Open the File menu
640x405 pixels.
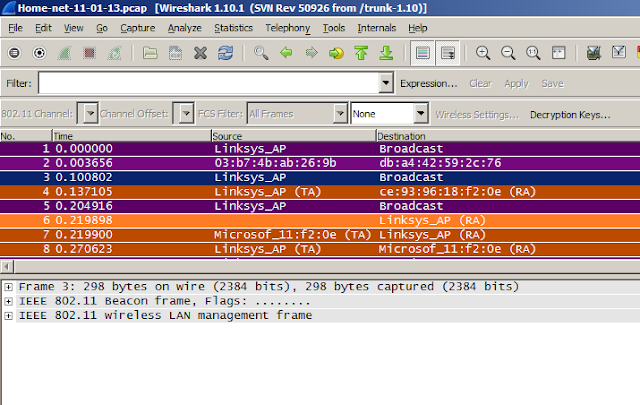[x=16, y=28]
